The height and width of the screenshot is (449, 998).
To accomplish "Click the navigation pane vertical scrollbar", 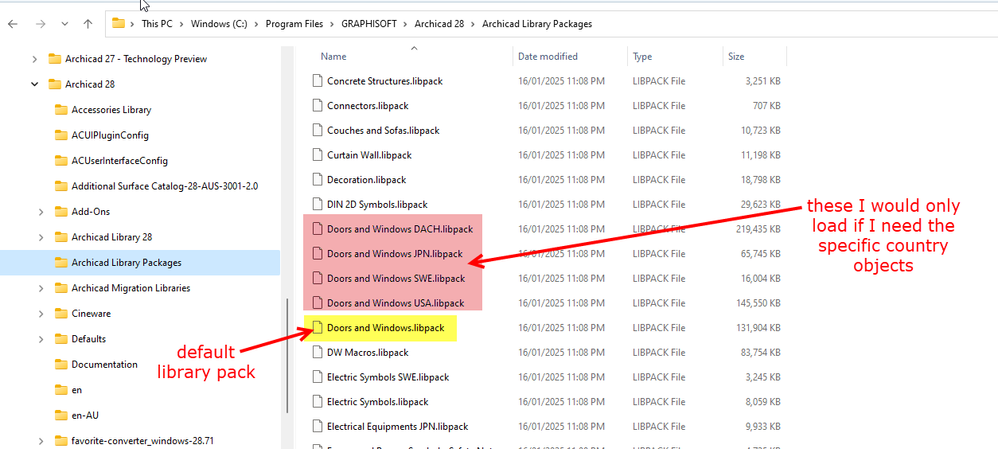I will (288, 356).
